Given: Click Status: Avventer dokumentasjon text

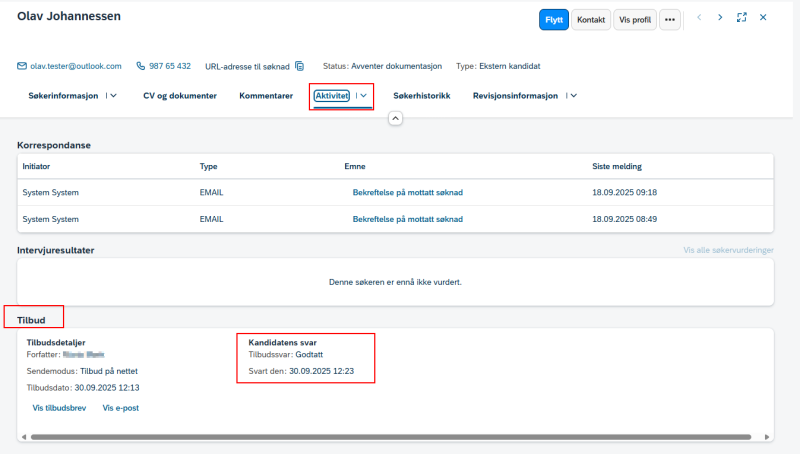Looking at the screenshot, I should point(382,66).
